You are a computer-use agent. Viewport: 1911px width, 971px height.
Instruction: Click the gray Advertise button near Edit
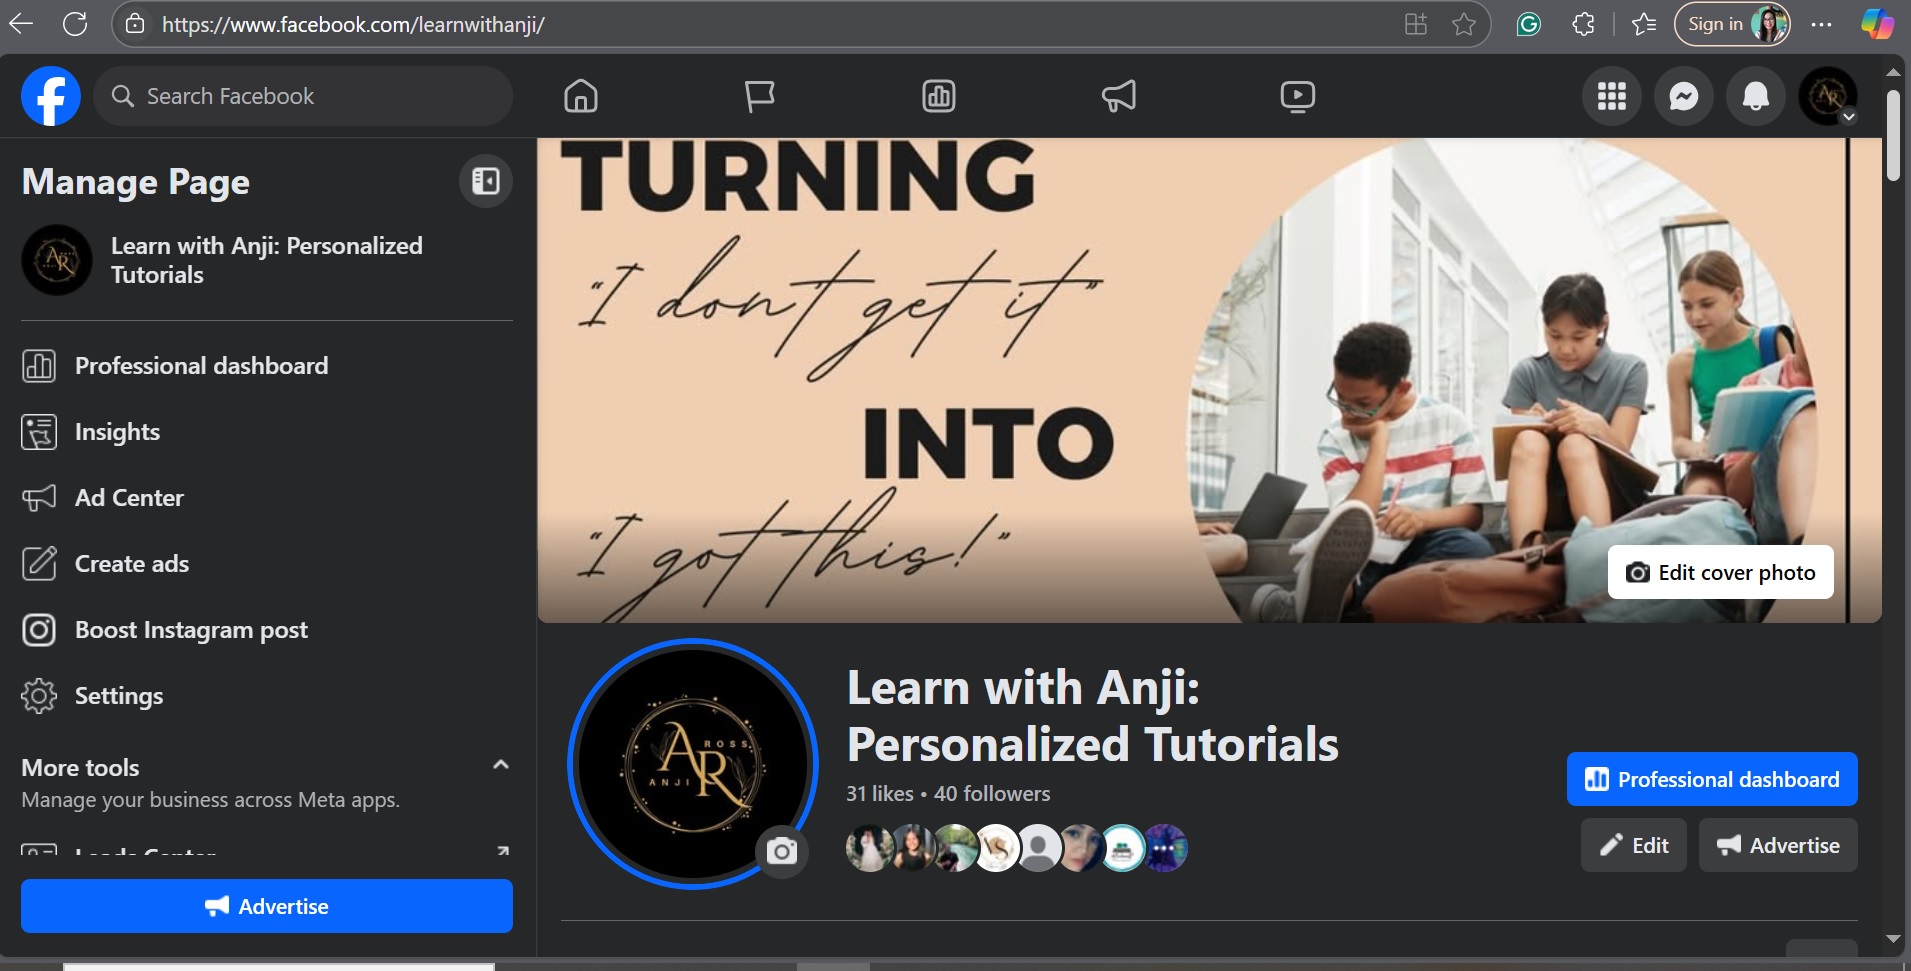[1778, 845]
